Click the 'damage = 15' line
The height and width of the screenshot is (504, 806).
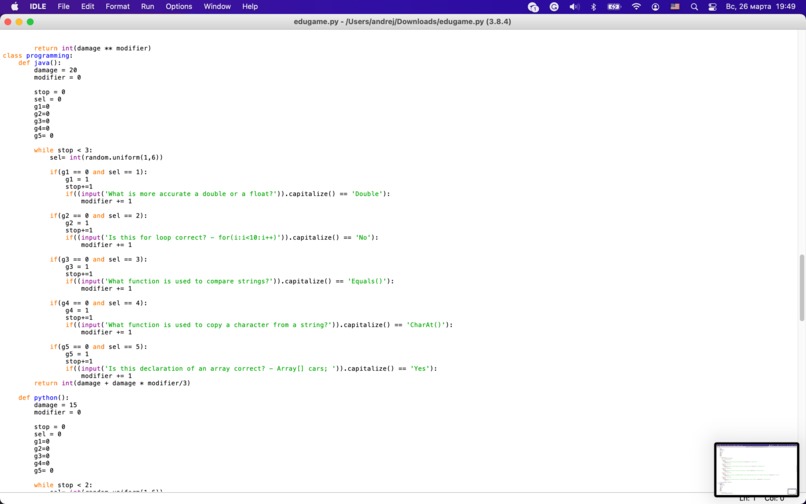coord(56,405)
